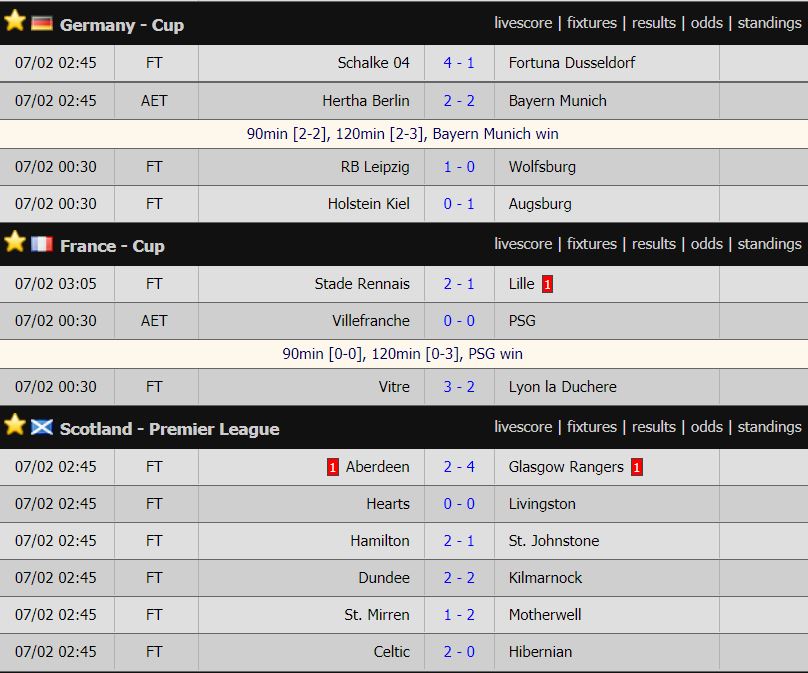Click Aberdeen's red card icon
This screenshot has height=673, width=808.
[x=333, y=467]
